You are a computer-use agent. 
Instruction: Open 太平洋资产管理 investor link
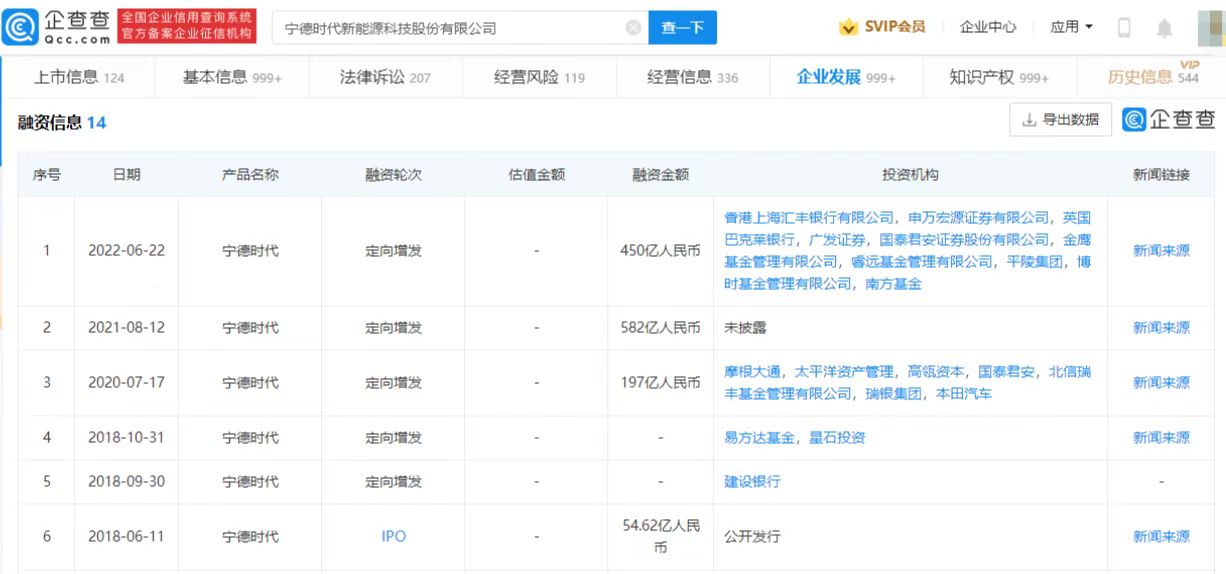tap(844, 371)
